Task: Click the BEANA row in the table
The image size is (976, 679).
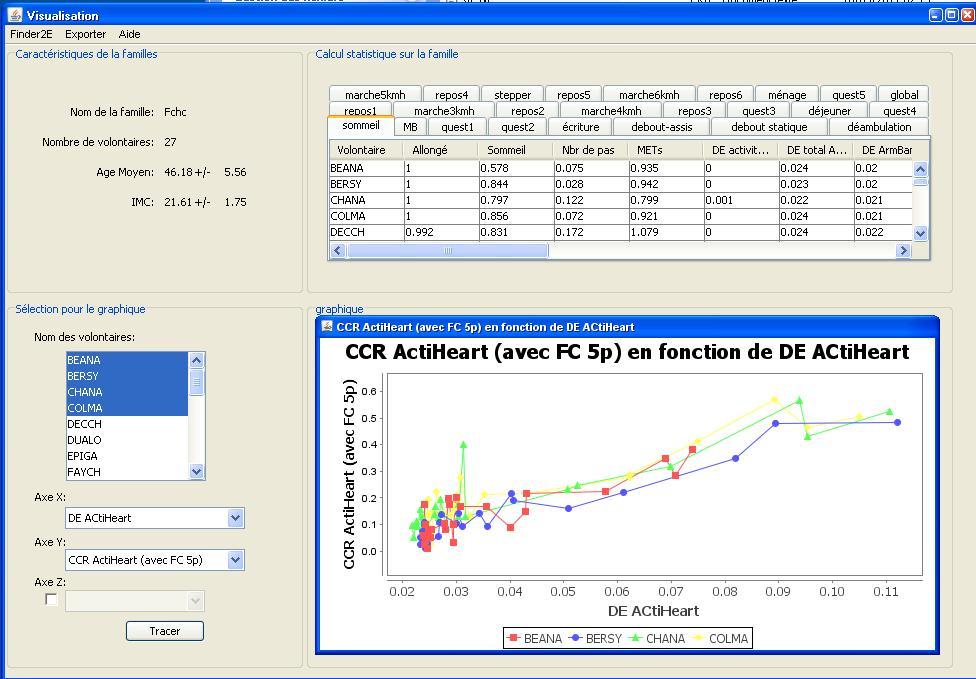Action: click(621, 168)
